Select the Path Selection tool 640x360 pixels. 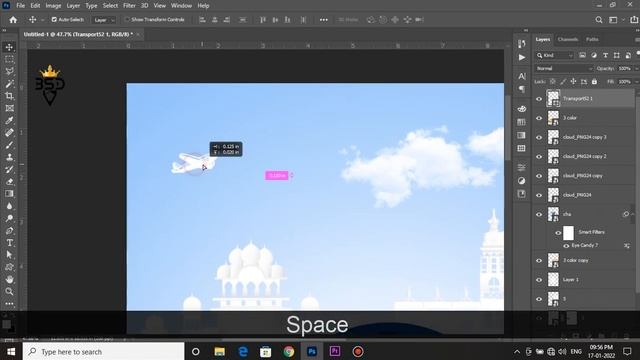tap(9, 255)
